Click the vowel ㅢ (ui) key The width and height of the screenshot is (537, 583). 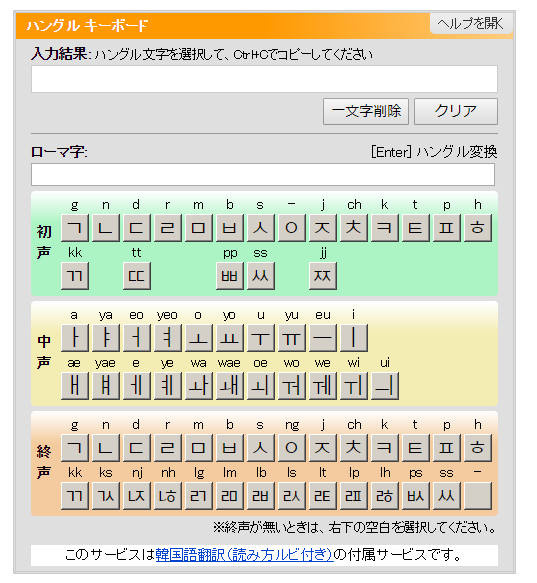coord(385,386)
